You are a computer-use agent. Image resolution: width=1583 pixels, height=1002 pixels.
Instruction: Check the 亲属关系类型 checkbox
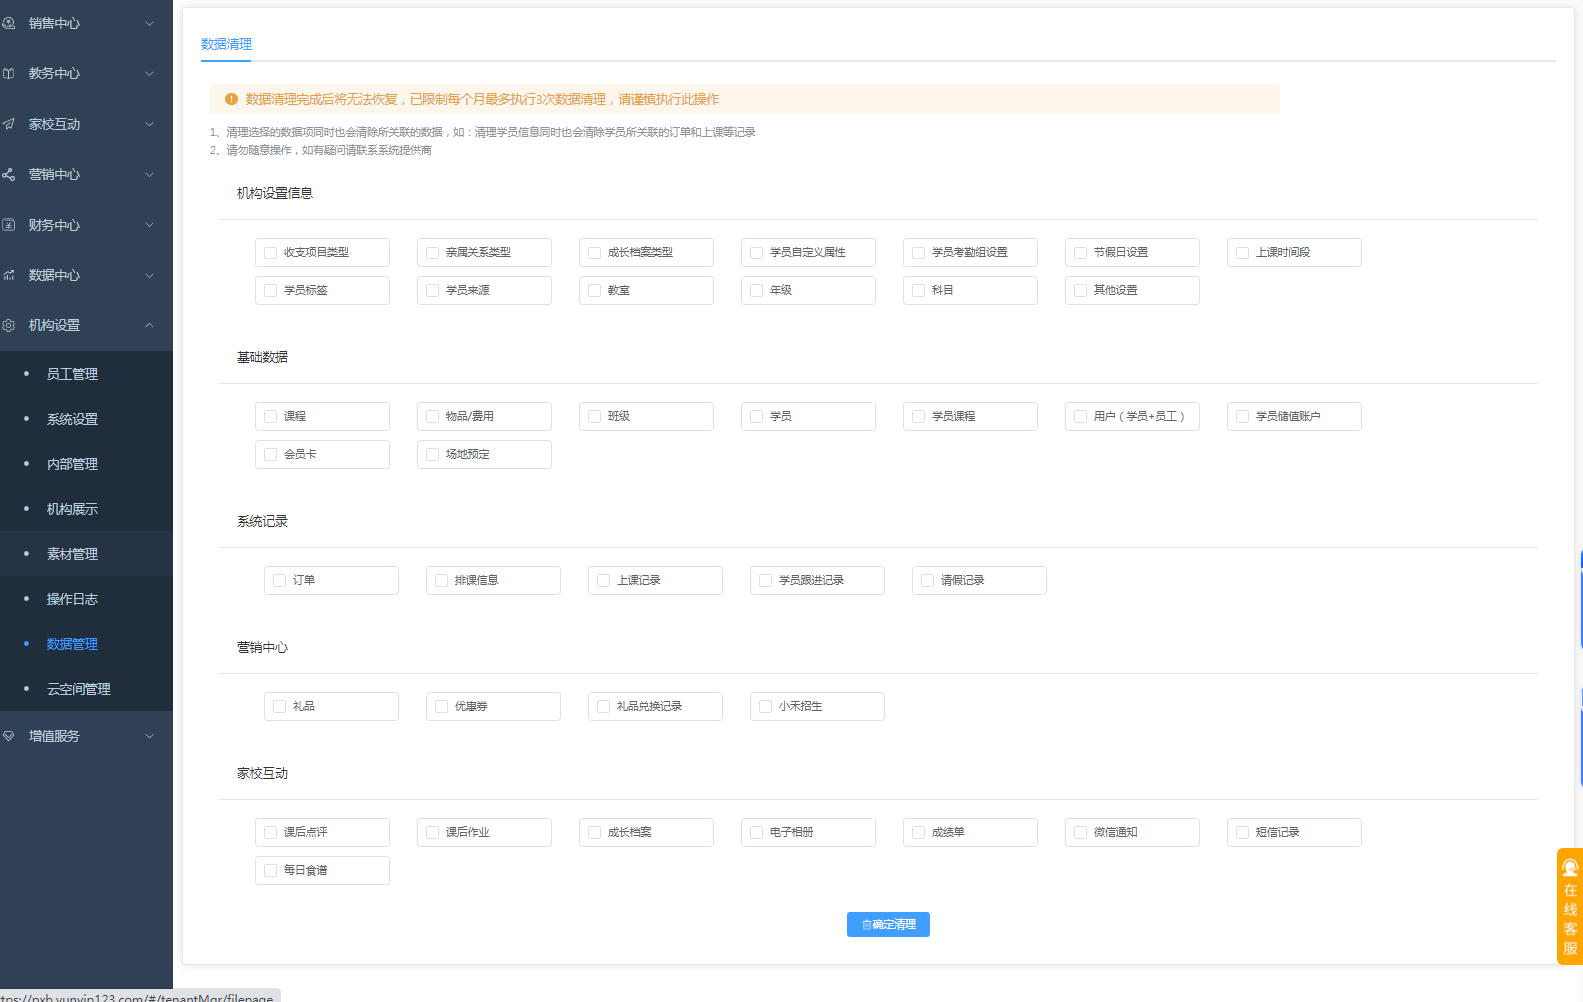pyautogui.click(x=432, y=253)
